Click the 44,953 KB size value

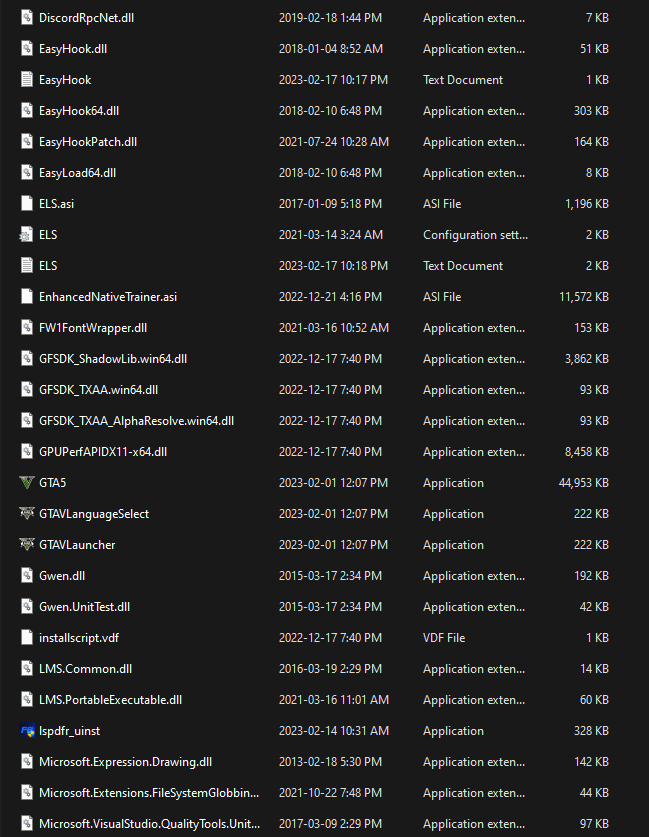coord(584,483)
